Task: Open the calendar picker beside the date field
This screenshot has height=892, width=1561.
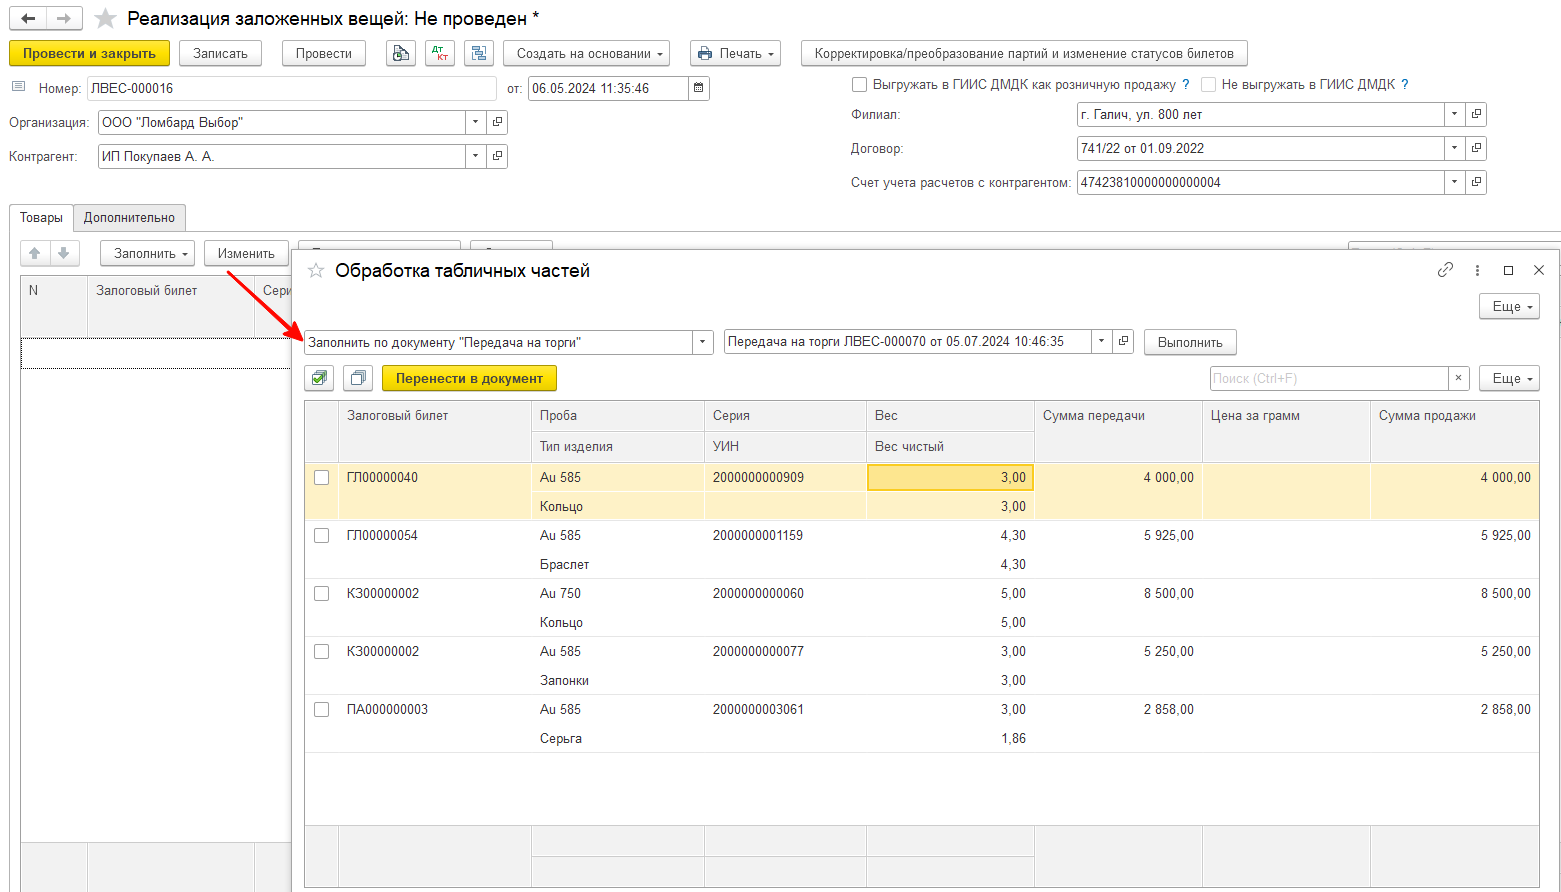Action: [699, 88]
